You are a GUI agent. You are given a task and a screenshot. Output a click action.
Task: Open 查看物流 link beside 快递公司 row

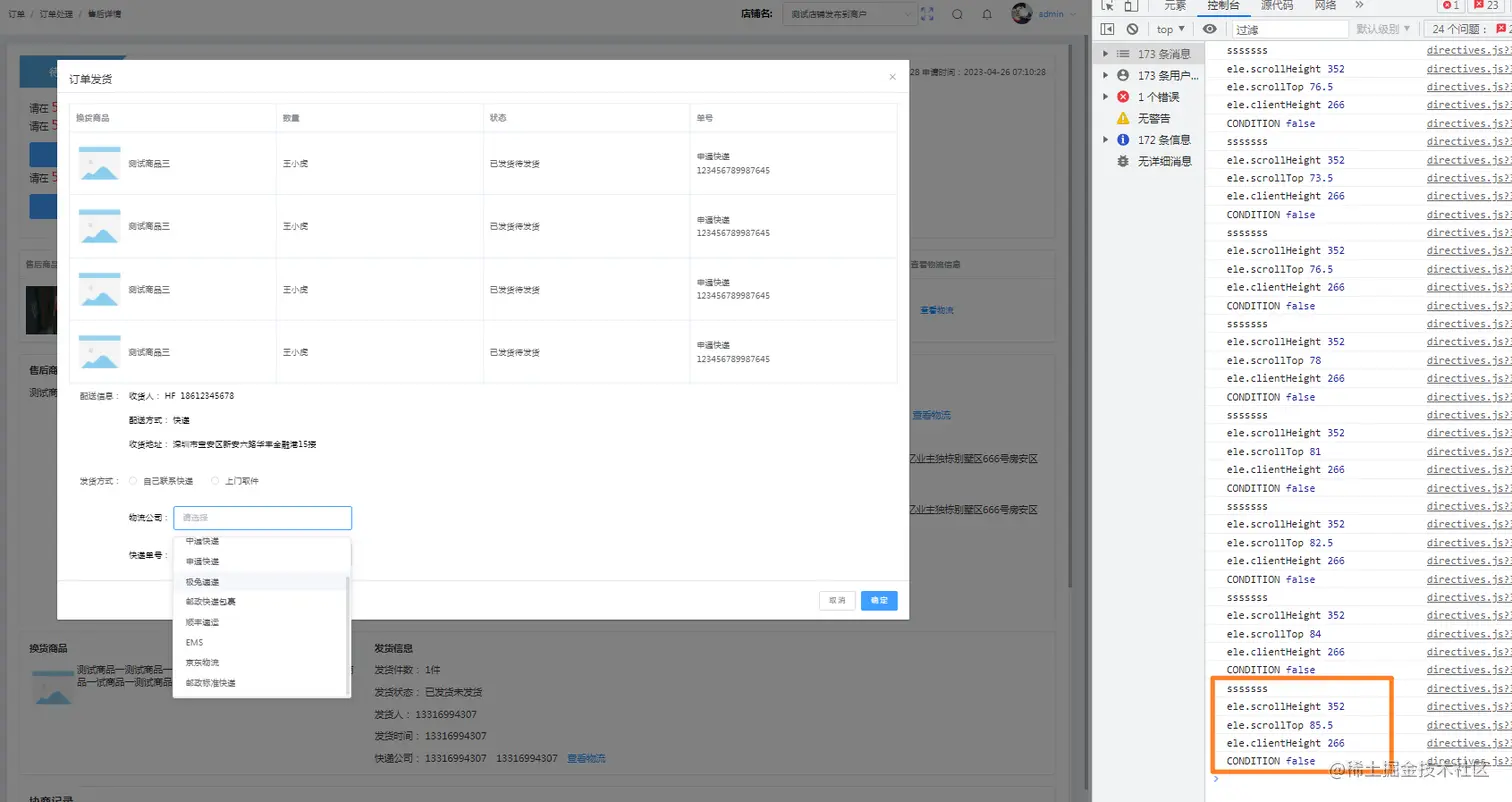click(x=586, y=758)
